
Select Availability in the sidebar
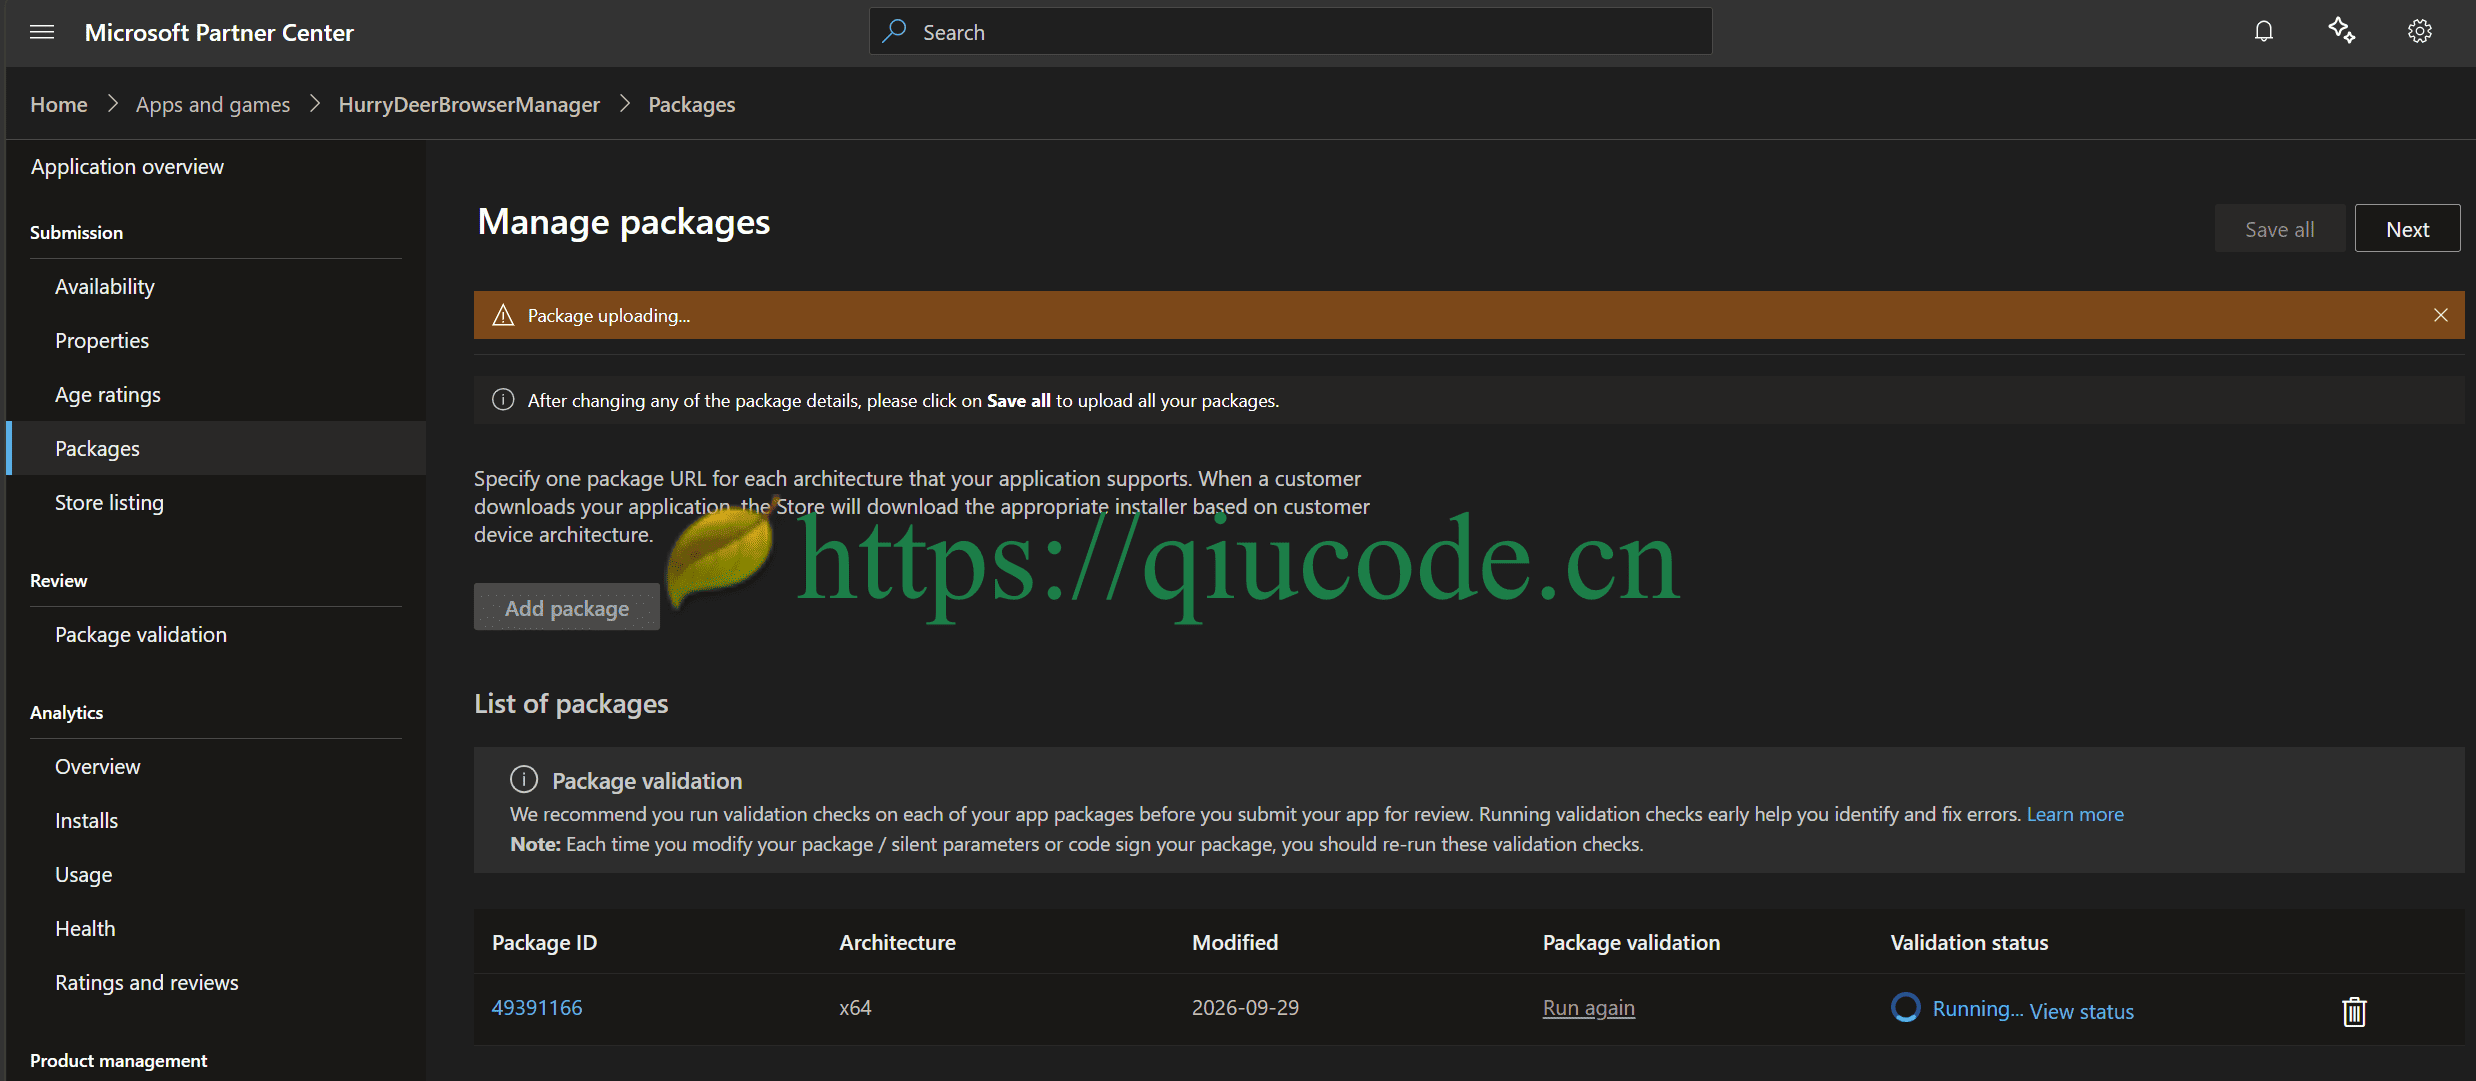pyautogui.click(x=105, y=286)
